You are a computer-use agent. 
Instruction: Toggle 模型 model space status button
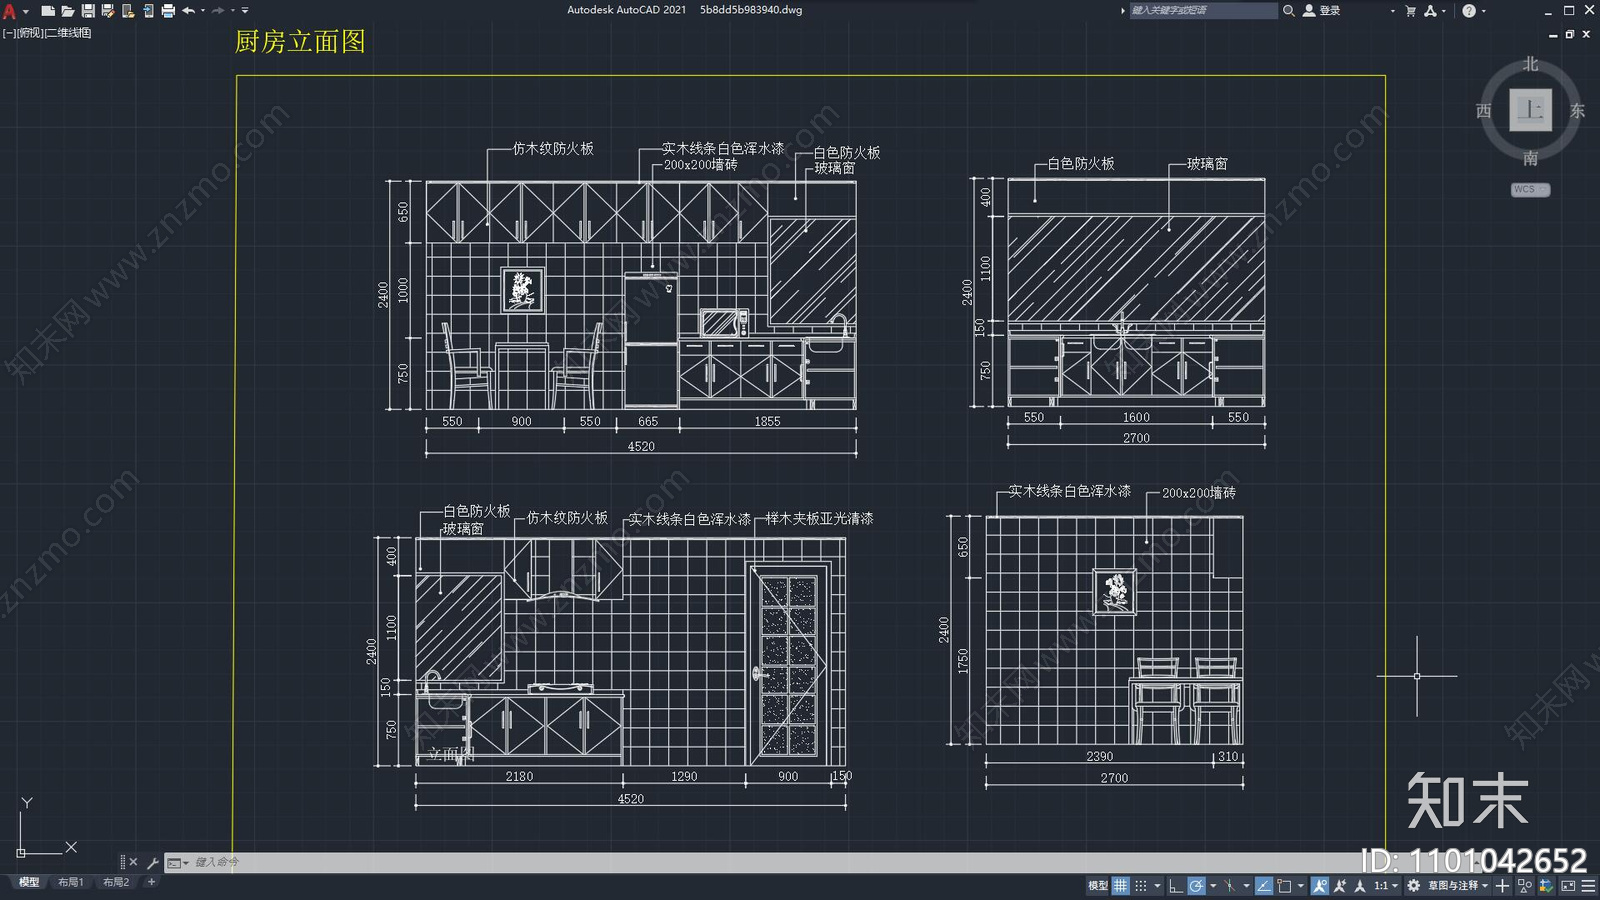click(x=1098, y=885)
